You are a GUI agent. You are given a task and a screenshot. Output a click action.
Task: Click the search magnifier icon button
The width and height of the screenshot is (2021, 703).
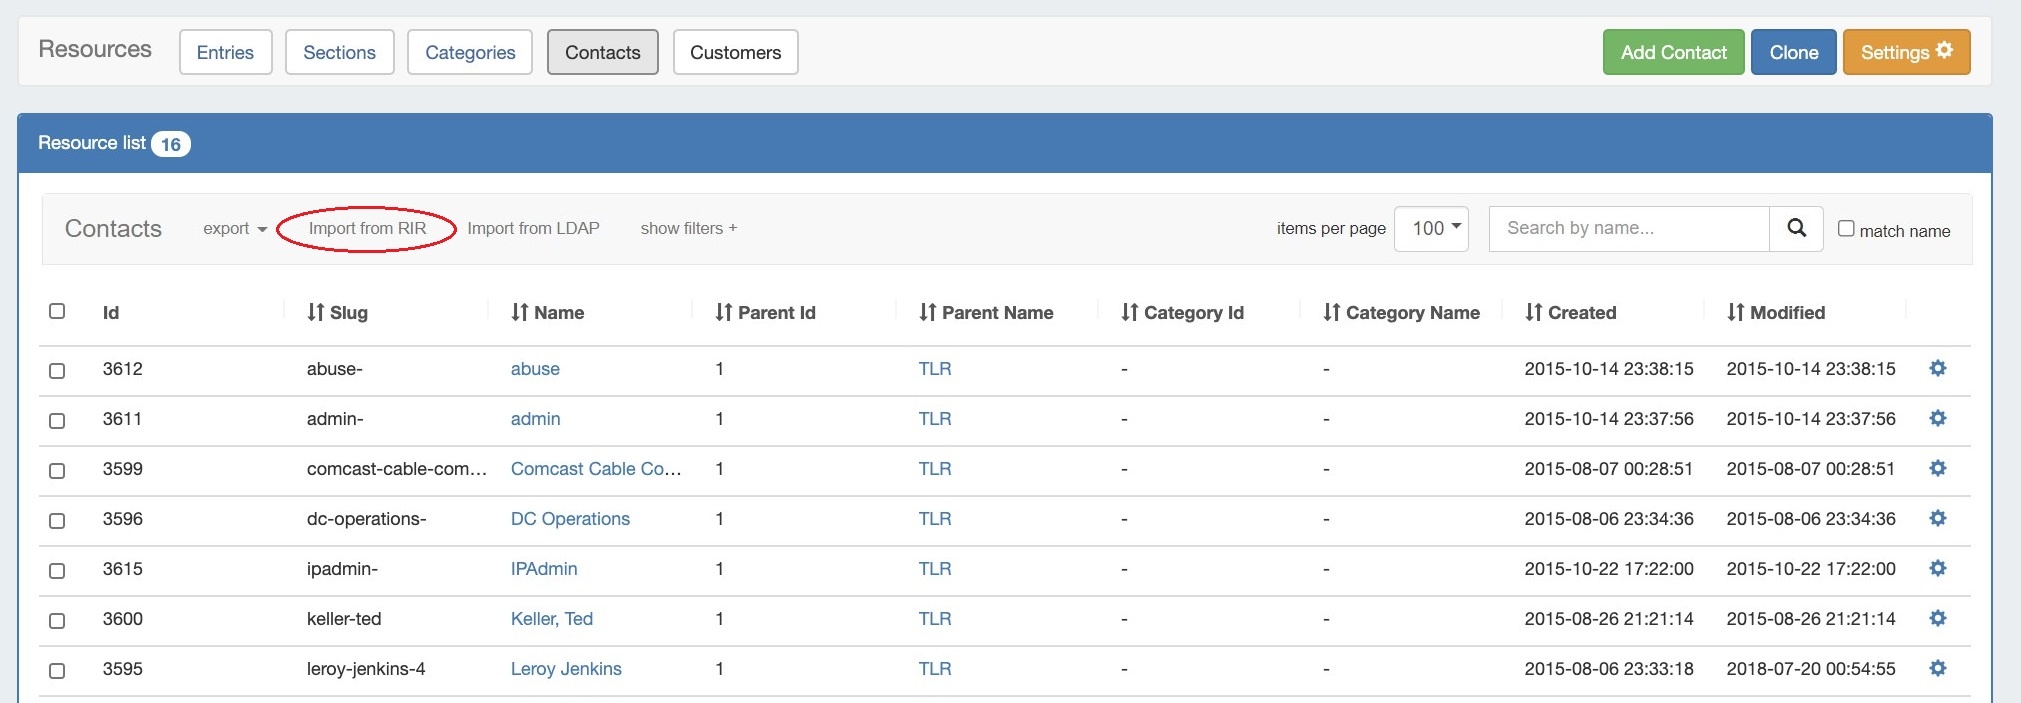(x=1796, y=228)
